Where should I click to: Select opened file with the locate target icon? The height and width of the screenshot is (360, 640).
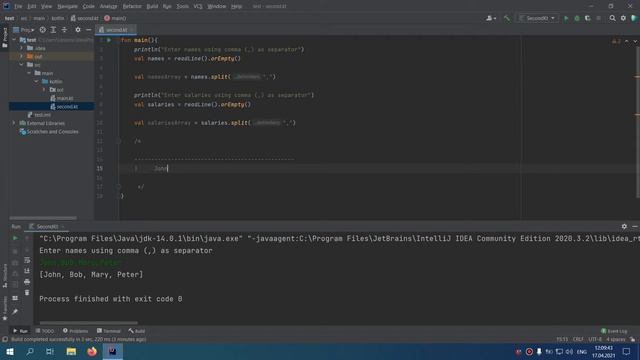[x=42, y=30]
